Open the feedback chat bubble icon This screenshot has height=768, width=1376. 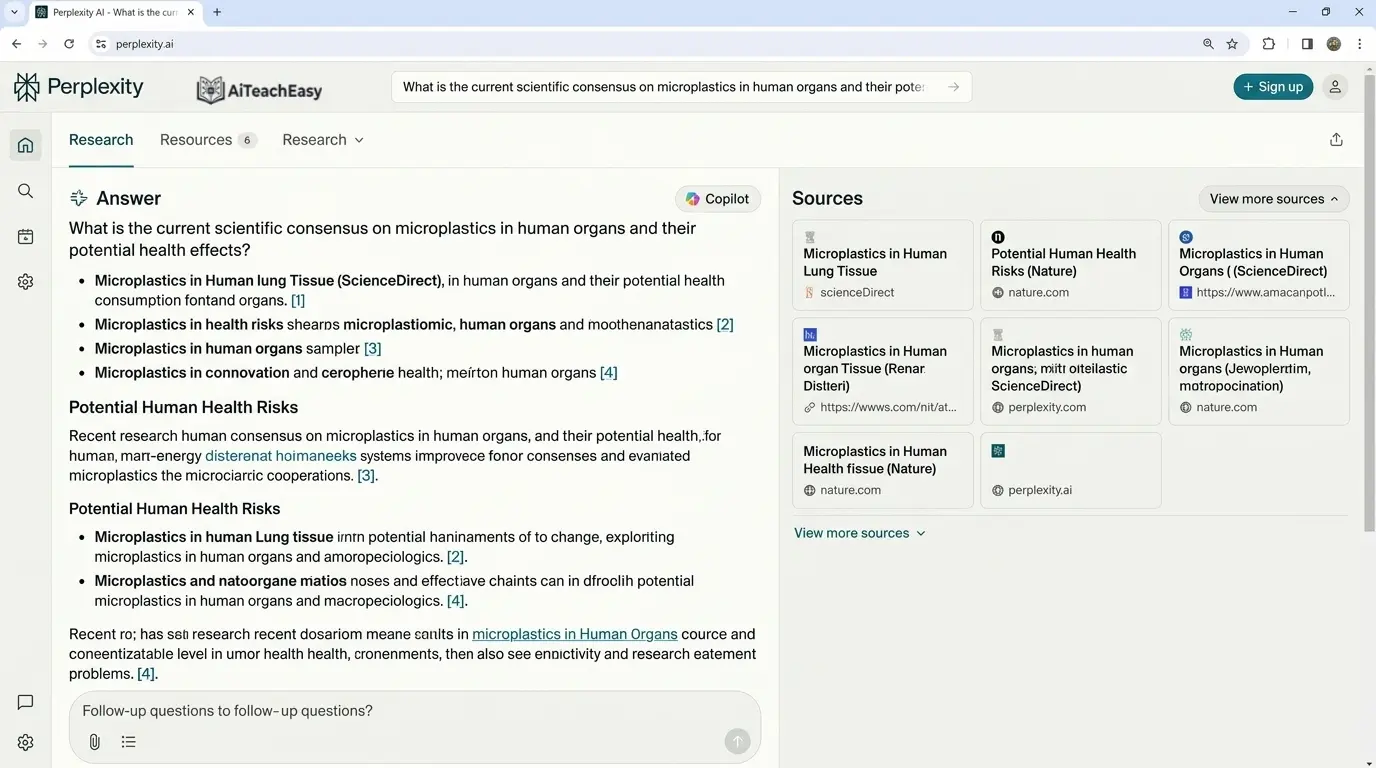click(24, 701)
